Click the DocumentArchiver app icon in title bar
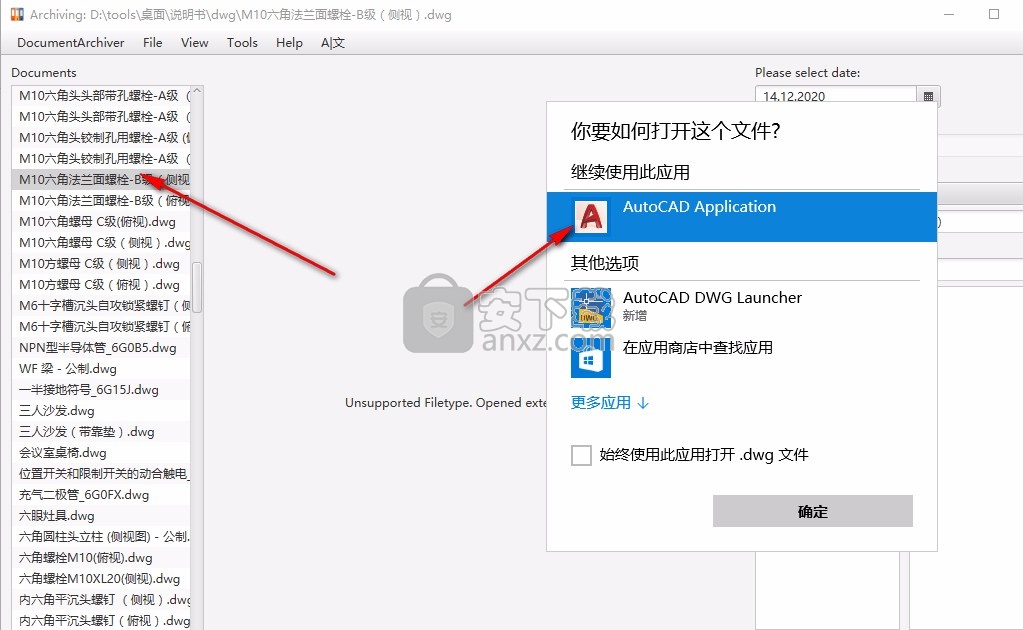The height and width of the screenshot is (630, 1023). click(x=17, y=14)
